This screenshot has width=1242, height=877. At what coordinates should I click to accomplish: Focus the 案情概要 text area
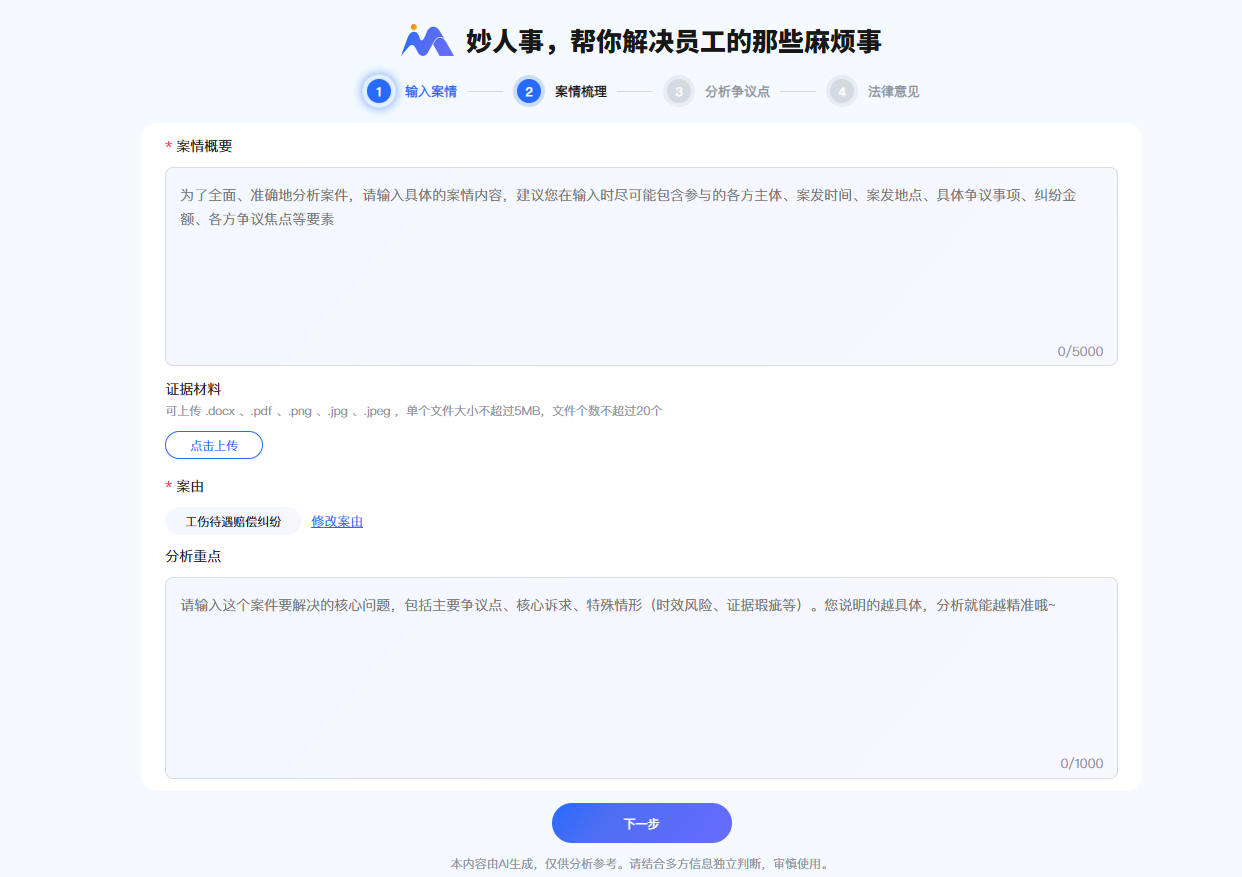[x=641, y=266]
